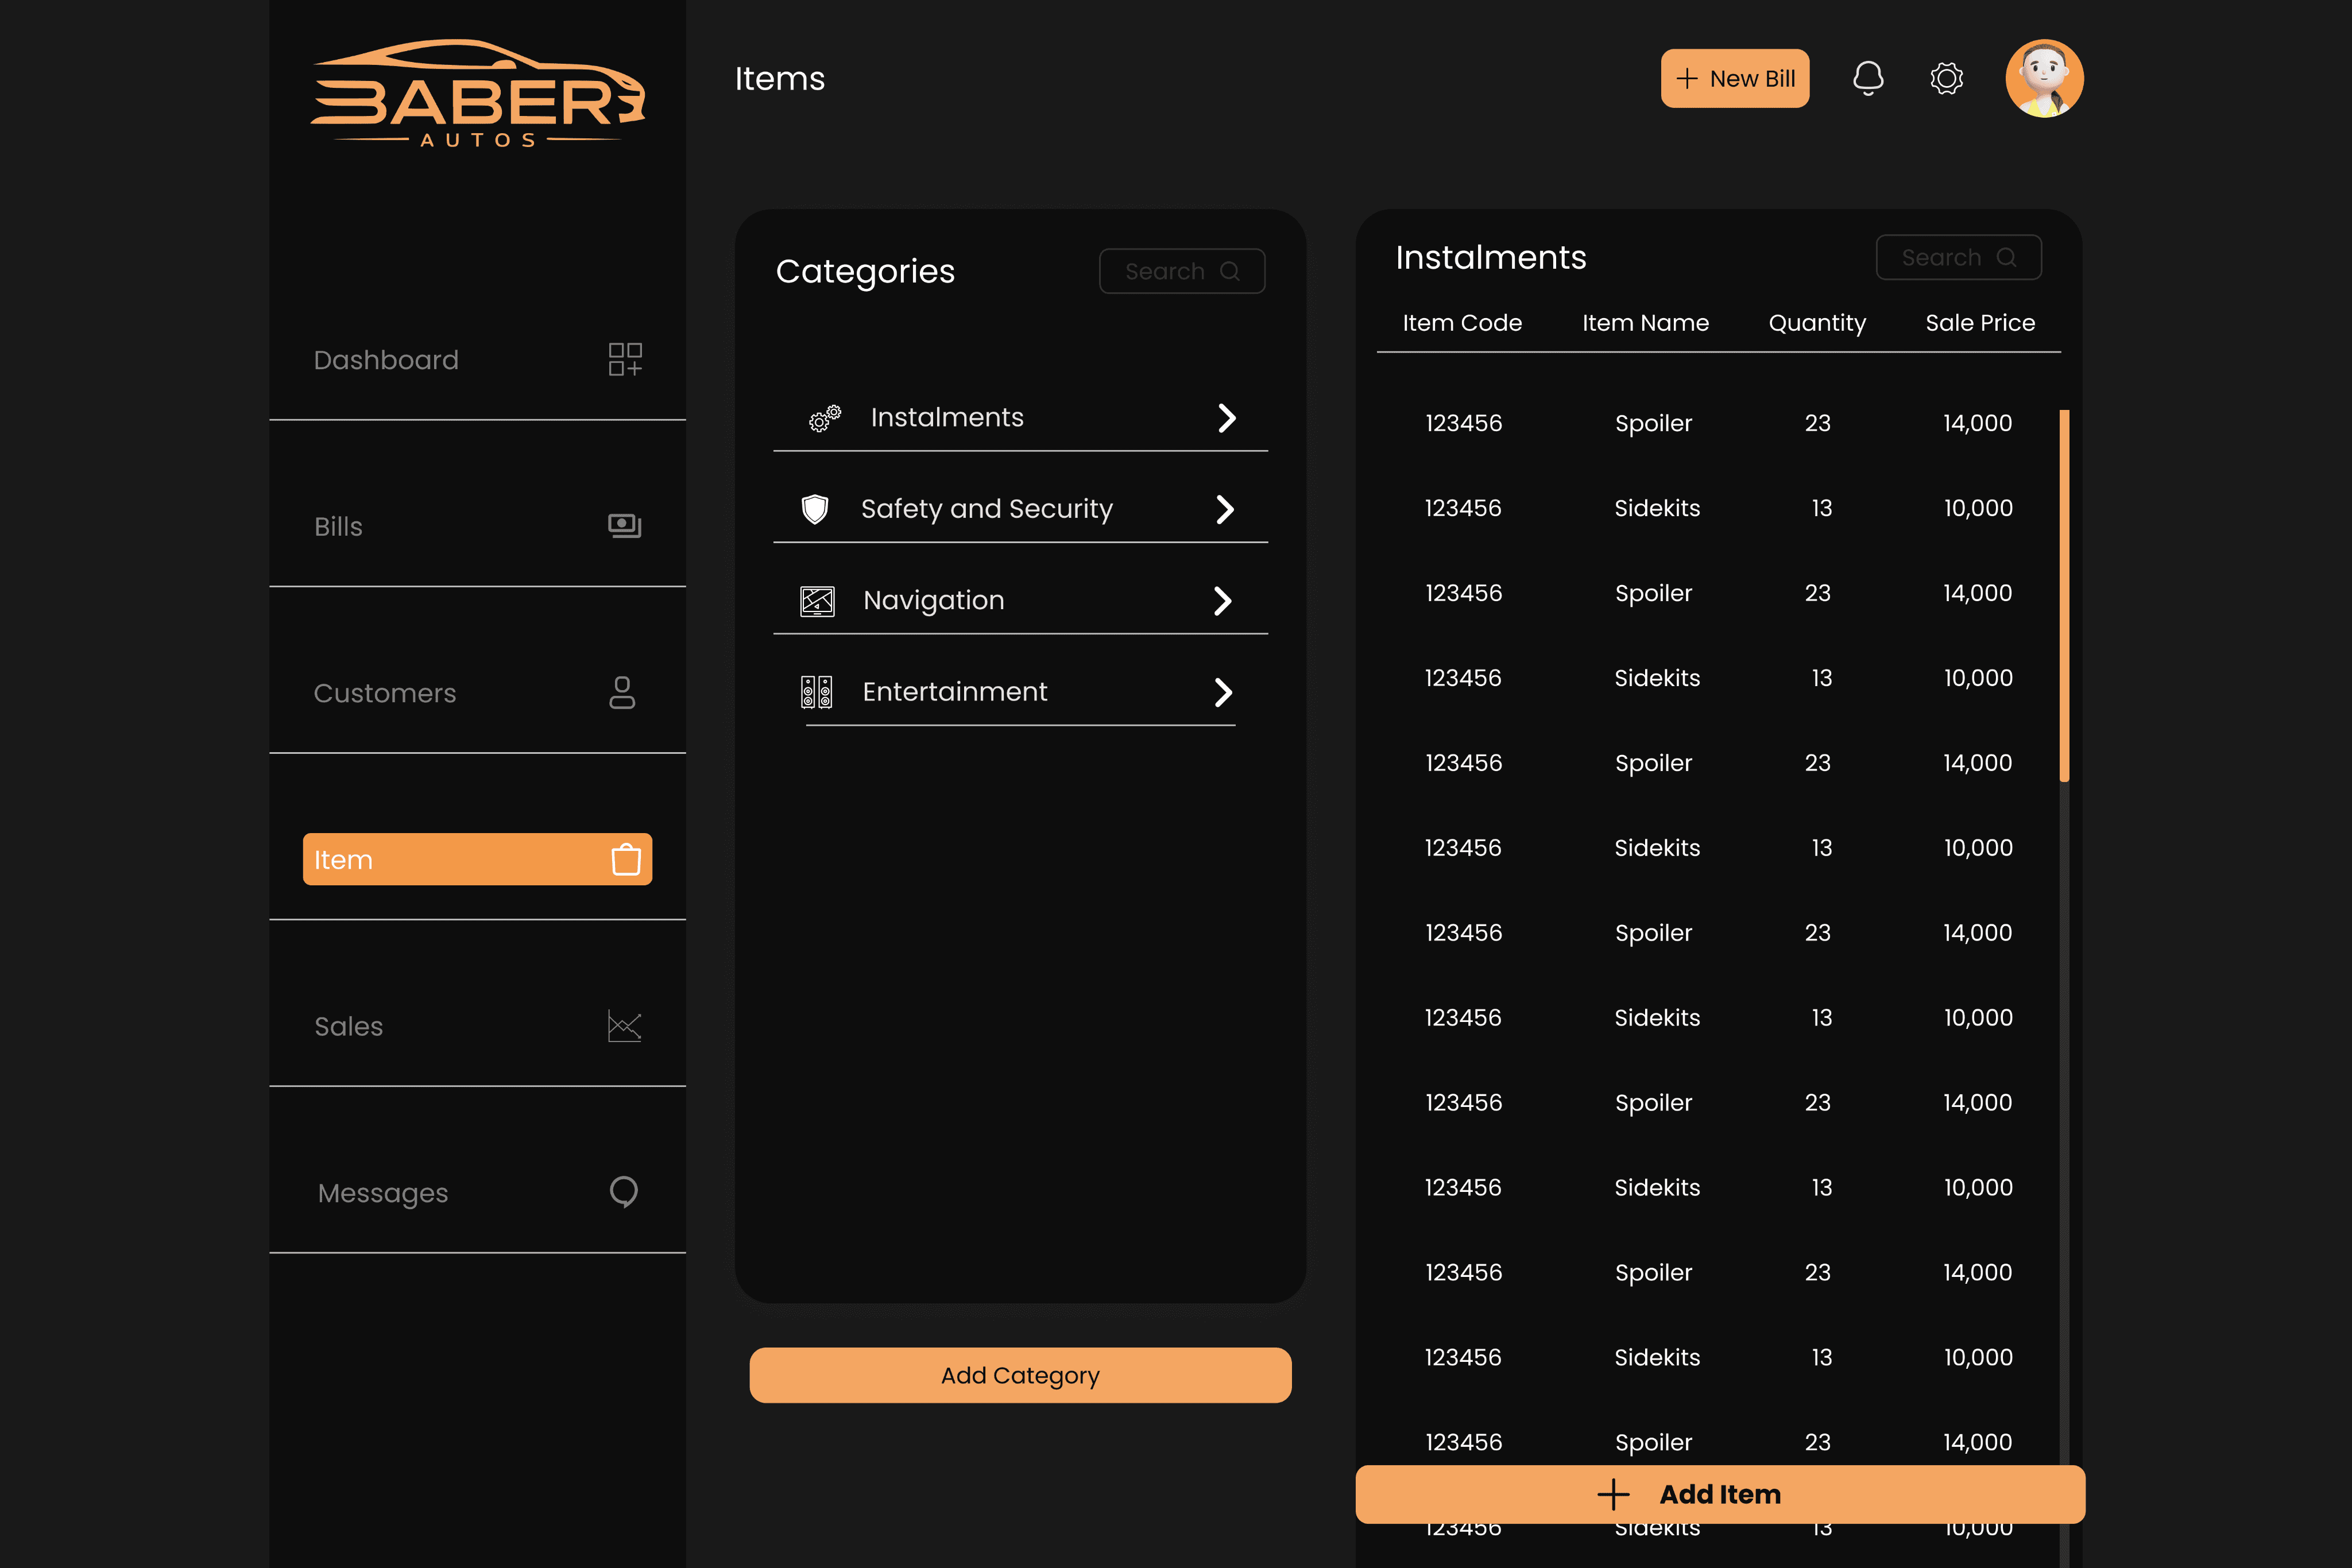This screenshot has width=2352, height=1568.
Task: Click the Sales chart icon
Action: pos(624,1026)
